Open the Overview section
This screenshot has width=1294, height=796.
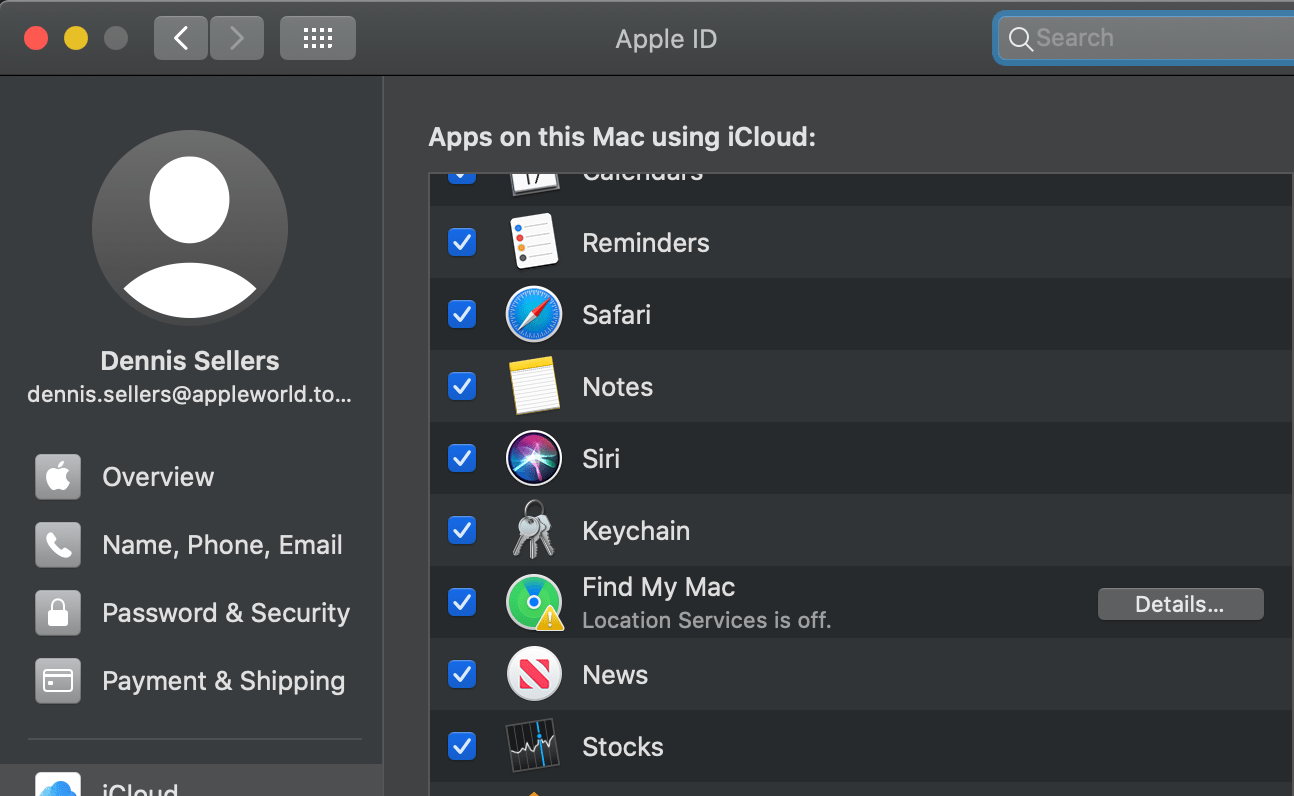coord(158,477)
